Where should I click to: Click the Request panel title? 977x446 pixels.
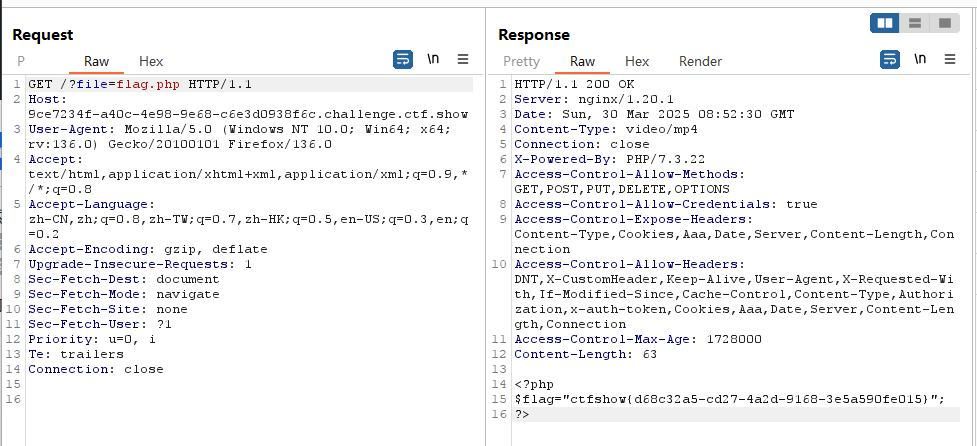point(43,35)
